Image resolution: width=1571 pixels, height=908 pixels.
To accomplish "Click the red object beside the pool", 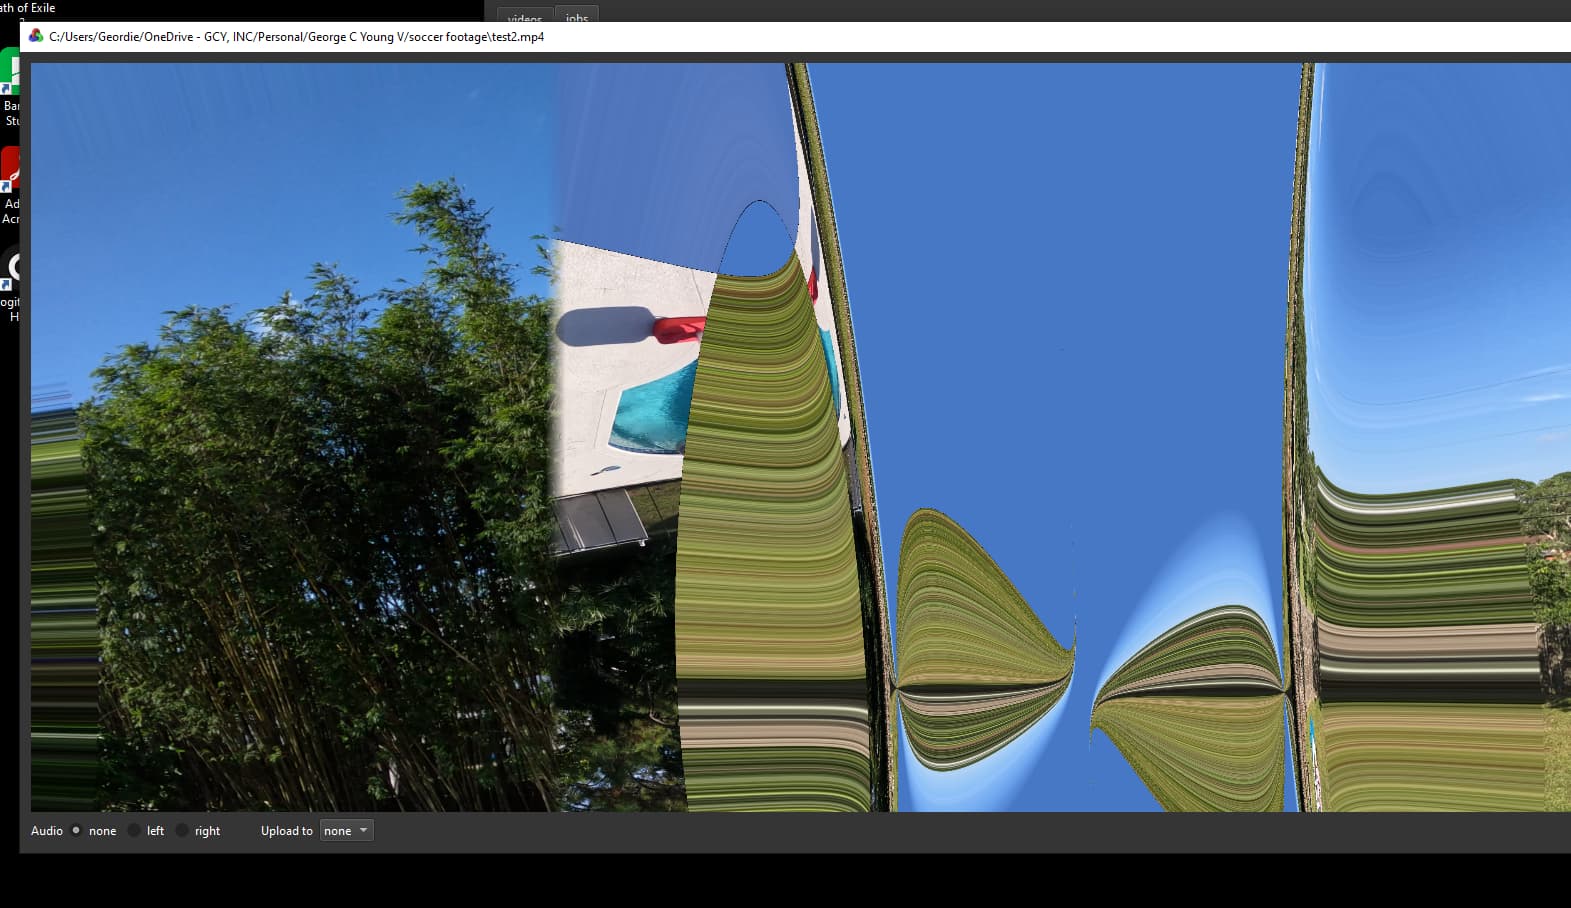I will (x=680, y=329).
